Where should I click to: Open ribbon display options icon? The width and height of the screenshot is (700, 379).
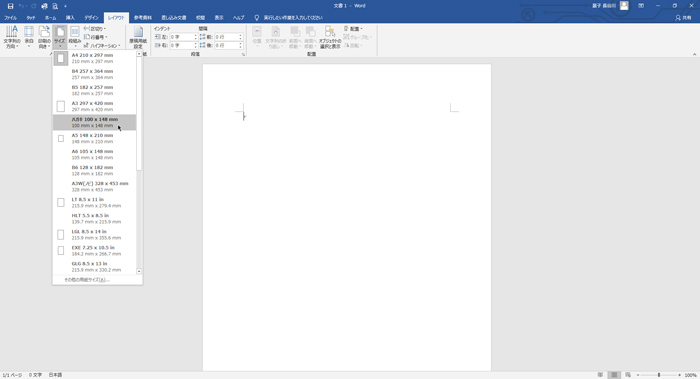641,6
